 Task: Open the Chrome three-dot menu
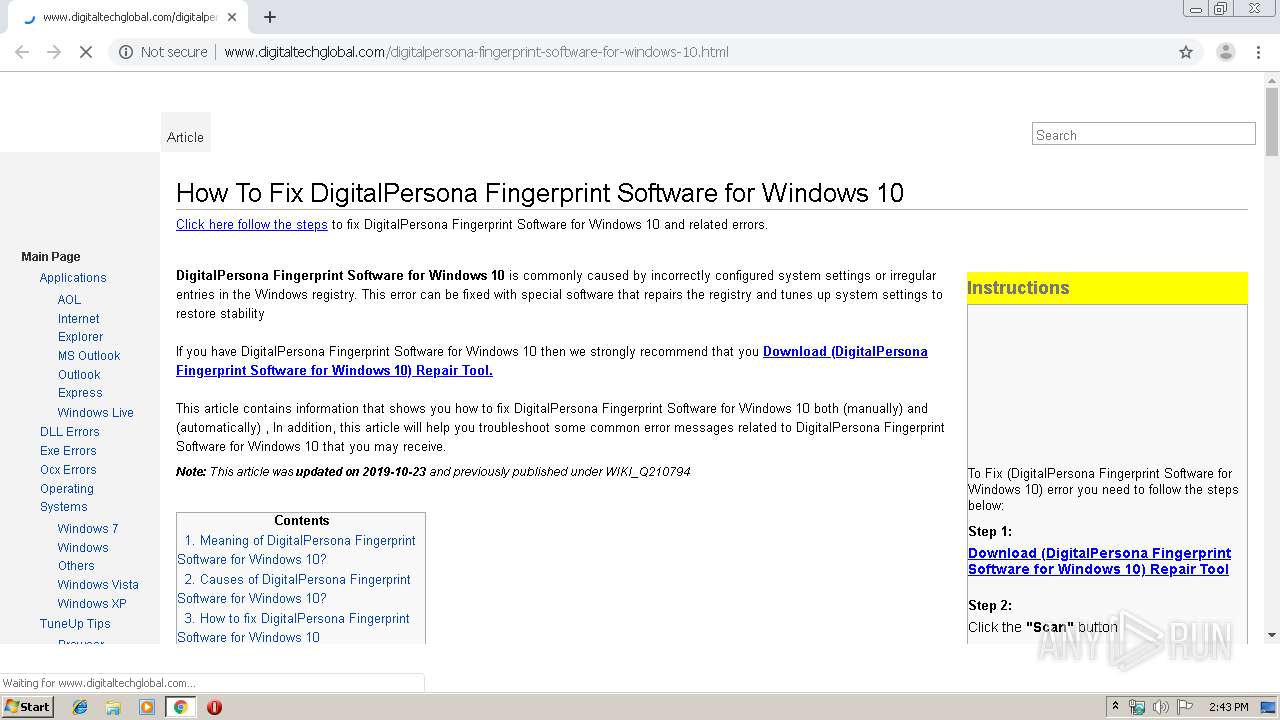pyautogui.click(x=1259, y=52)
